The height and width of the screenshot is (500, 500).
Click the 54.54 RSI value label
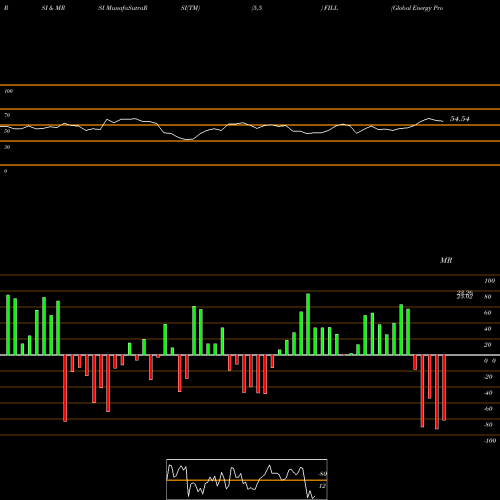[x=460, y=119]
